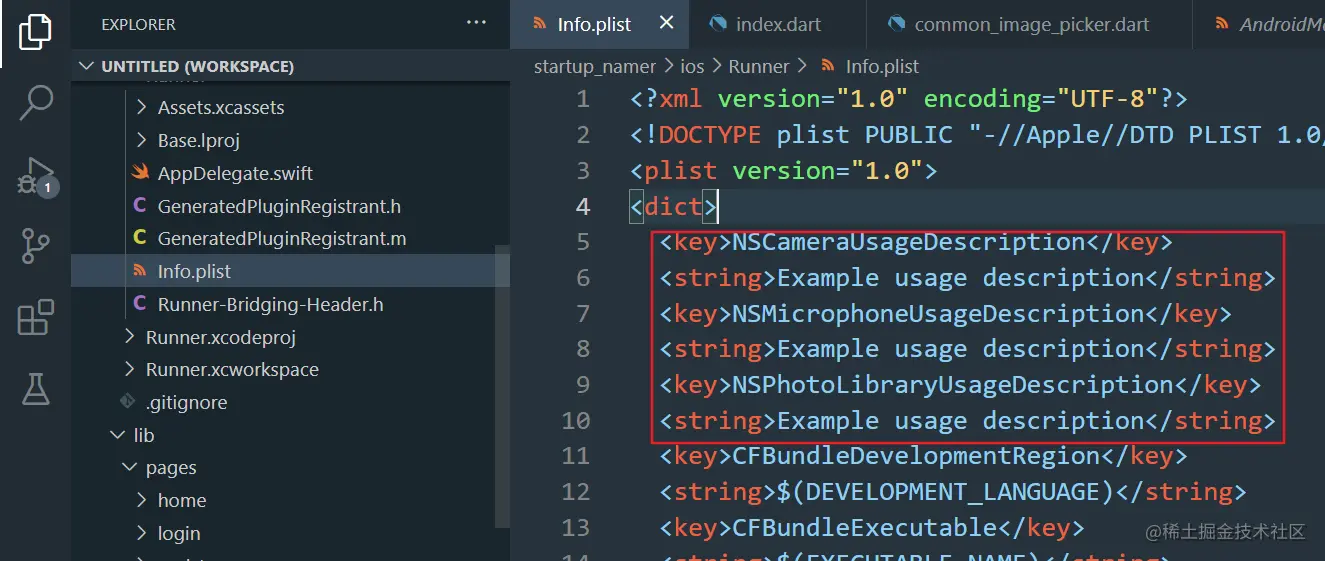Collapse the UNTITLED (WORKSPACE) section
Viewport: 1325px width, 561px height.
(86, 67)
